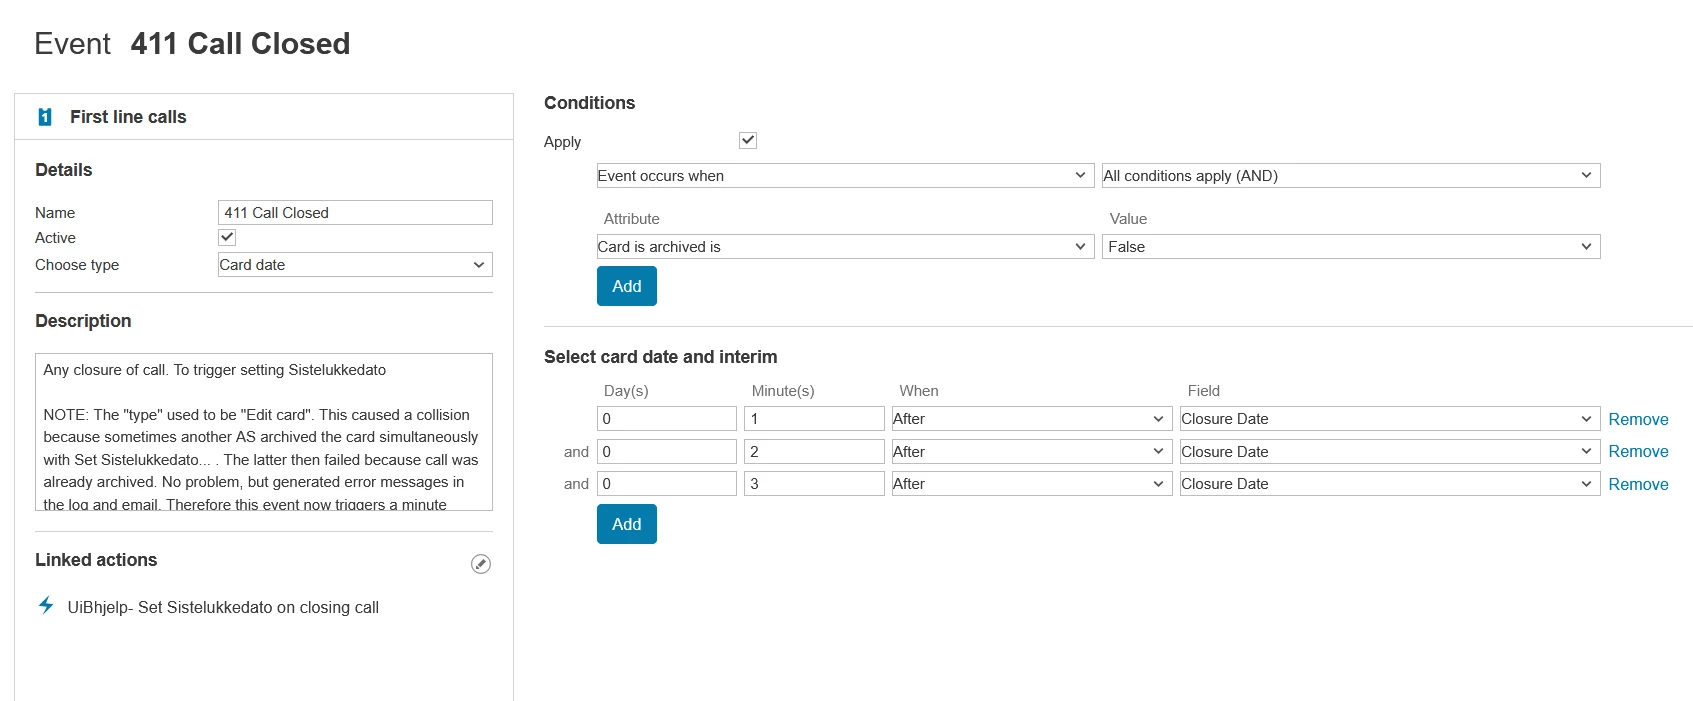Open the All conditions apply (AND) dropdown
This screenshot has height=701, width=1693.
pos(1350,176)
